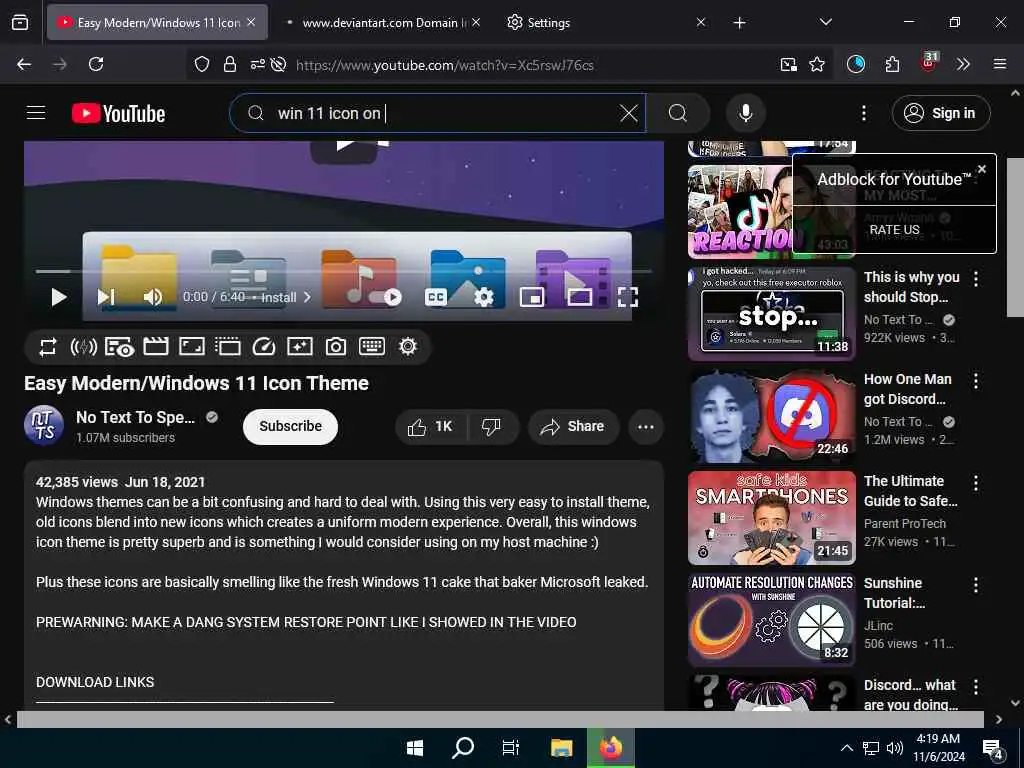Open options for 'This is why you should Stop'
Image resolution: width=1024 pixels, height=768 pixels.
(976, 279)
